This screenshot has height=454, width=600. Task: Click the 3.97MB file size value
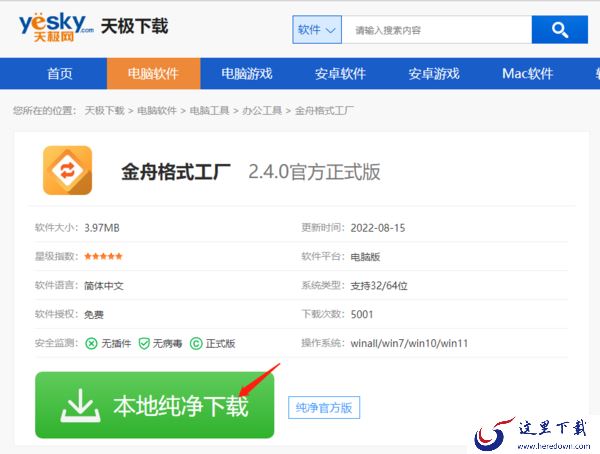[x=102, y=228]
